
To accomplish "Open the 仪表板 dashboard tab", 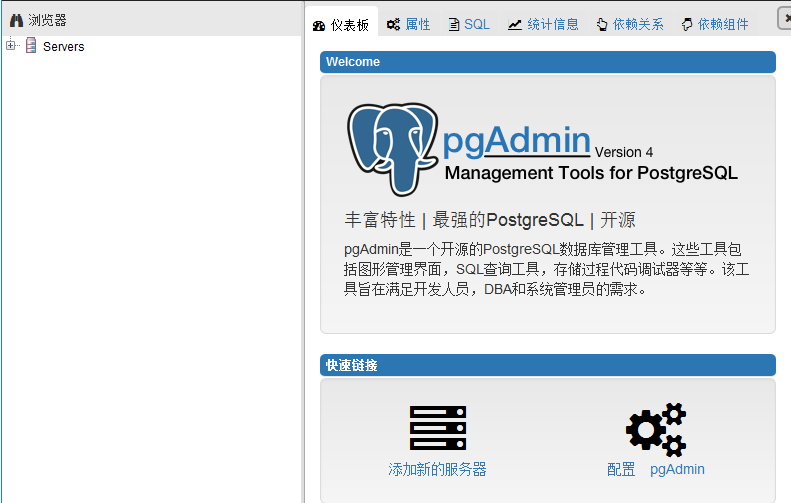I will (x=342, y=24).
